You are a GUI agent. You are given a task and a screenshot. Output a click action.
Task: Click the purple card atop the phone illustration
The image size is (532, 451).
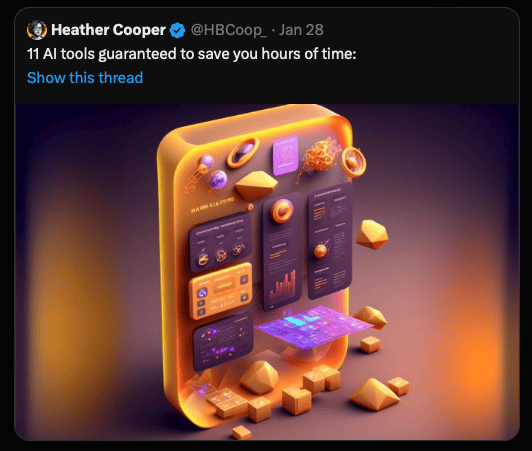(x=286, y=155)
